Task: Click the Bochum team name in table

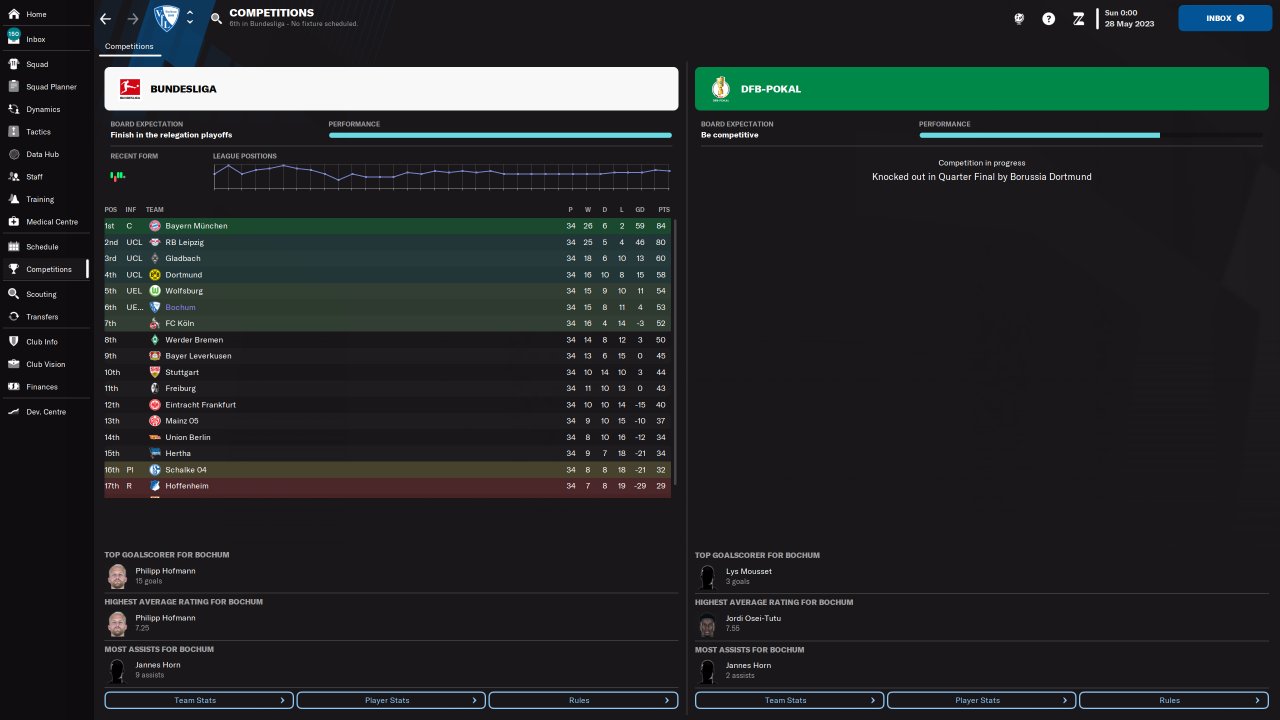Action: (180, 307)
